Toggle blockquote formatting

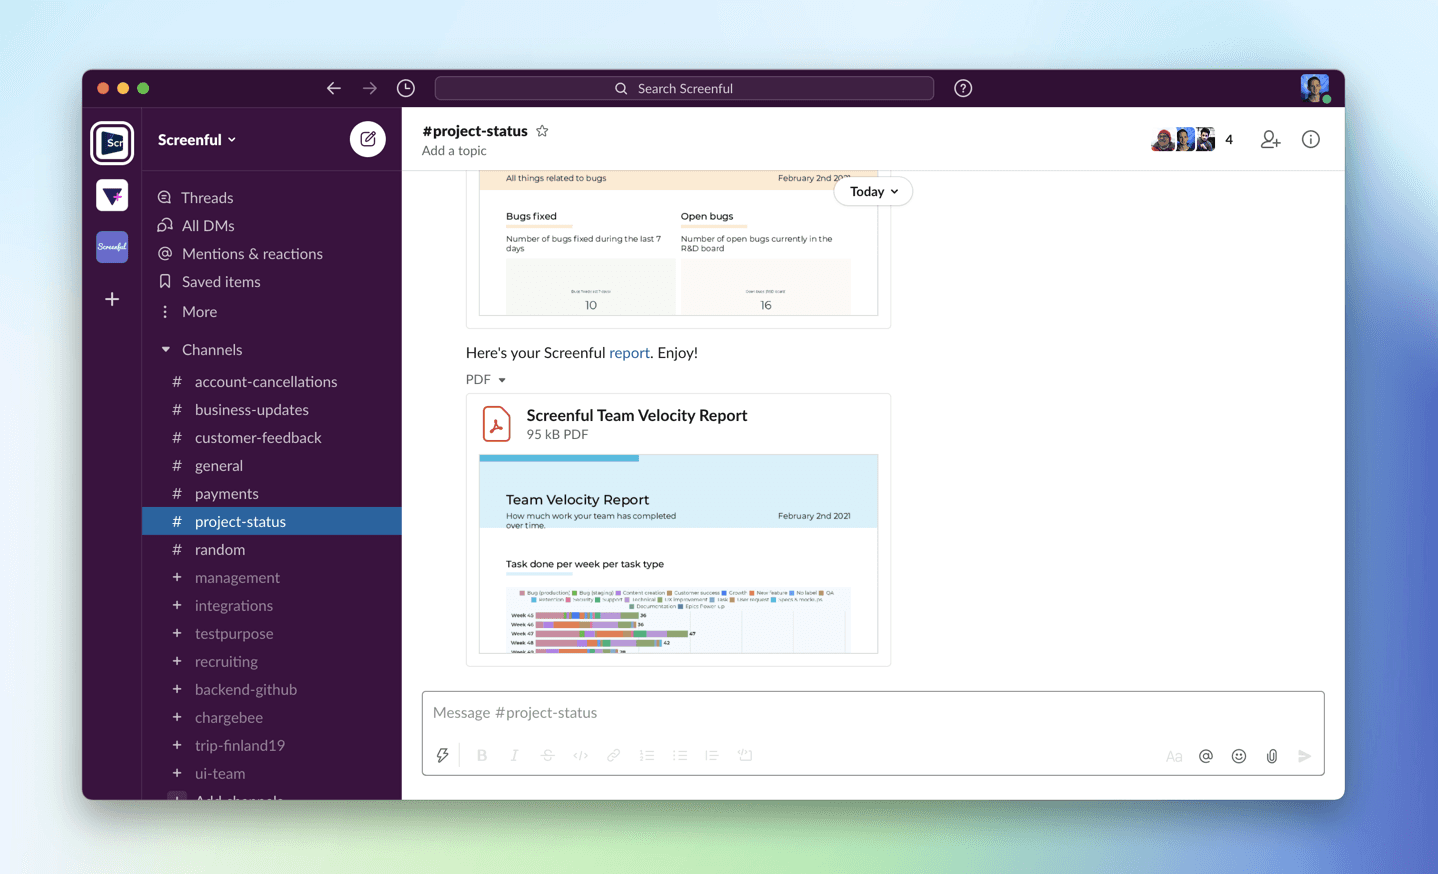point(712,755)
